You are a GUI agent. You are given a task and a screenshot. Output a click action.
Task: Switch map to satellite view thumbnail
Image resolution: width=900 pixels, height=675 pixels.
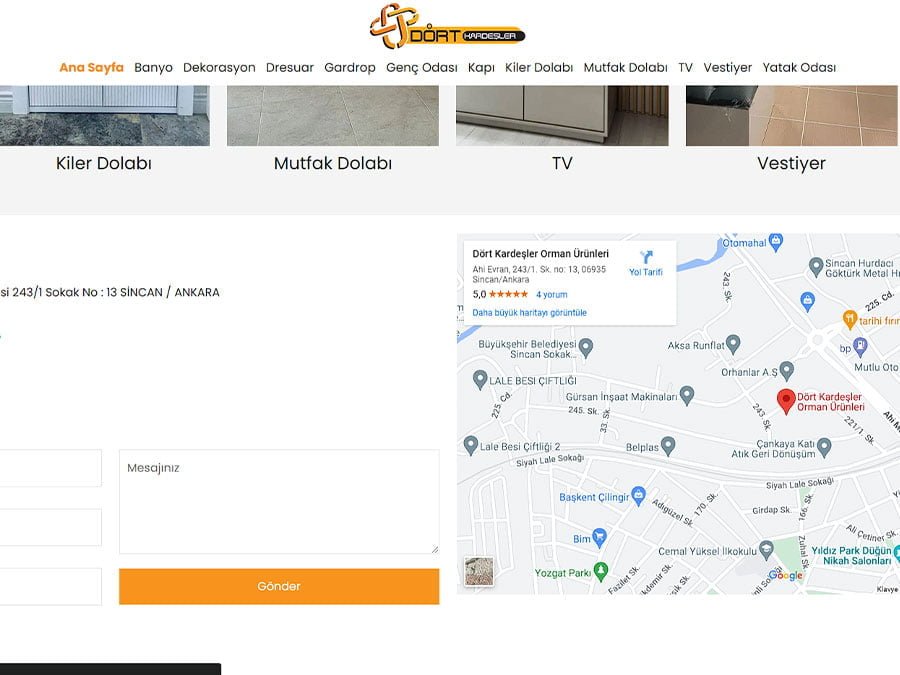(479, 572)
